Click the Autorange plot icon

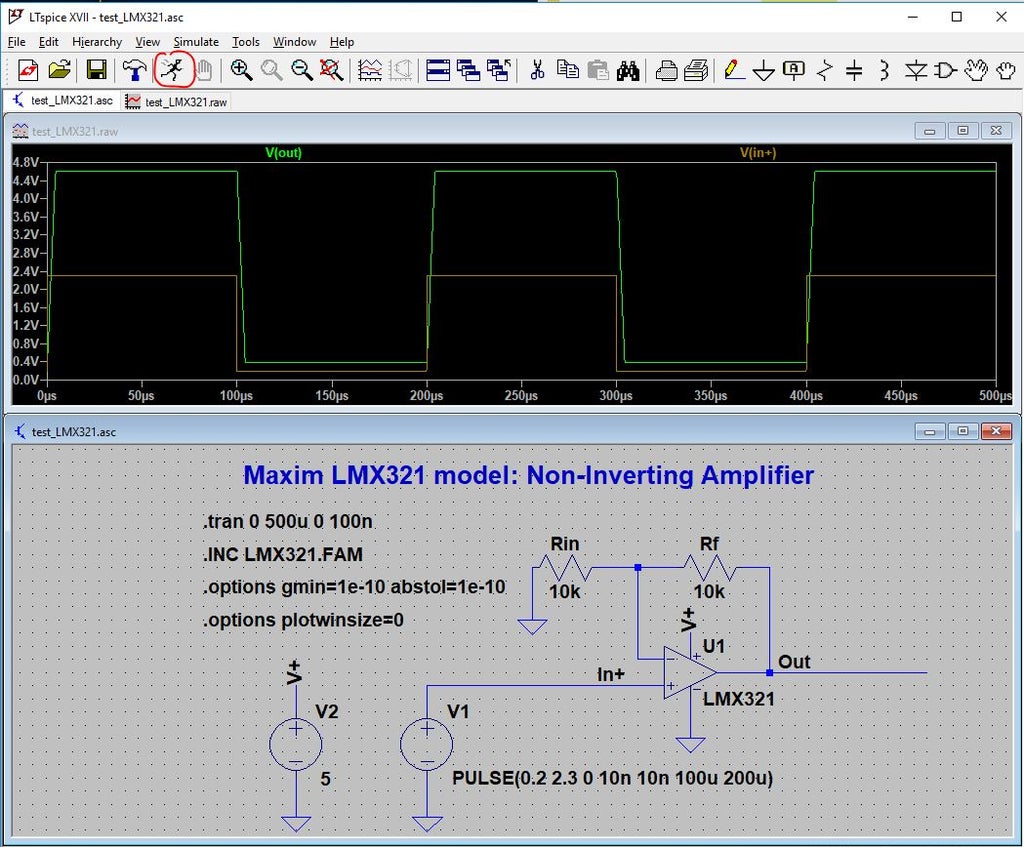coord(370,70)
